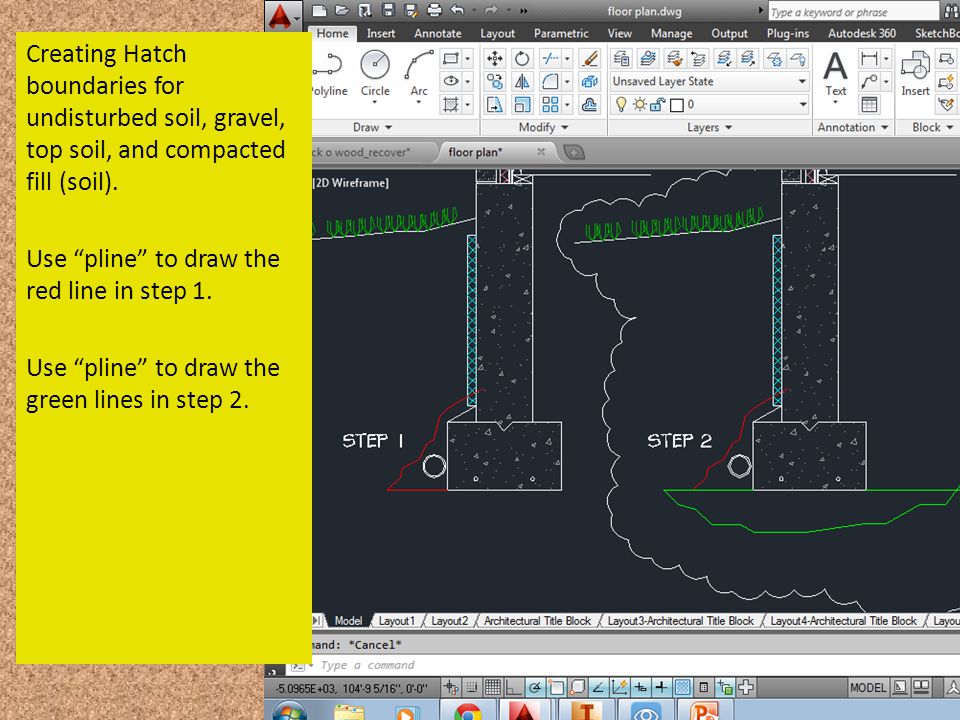Click the Plot printer icon
960x720 pixels.
(434, 10)
